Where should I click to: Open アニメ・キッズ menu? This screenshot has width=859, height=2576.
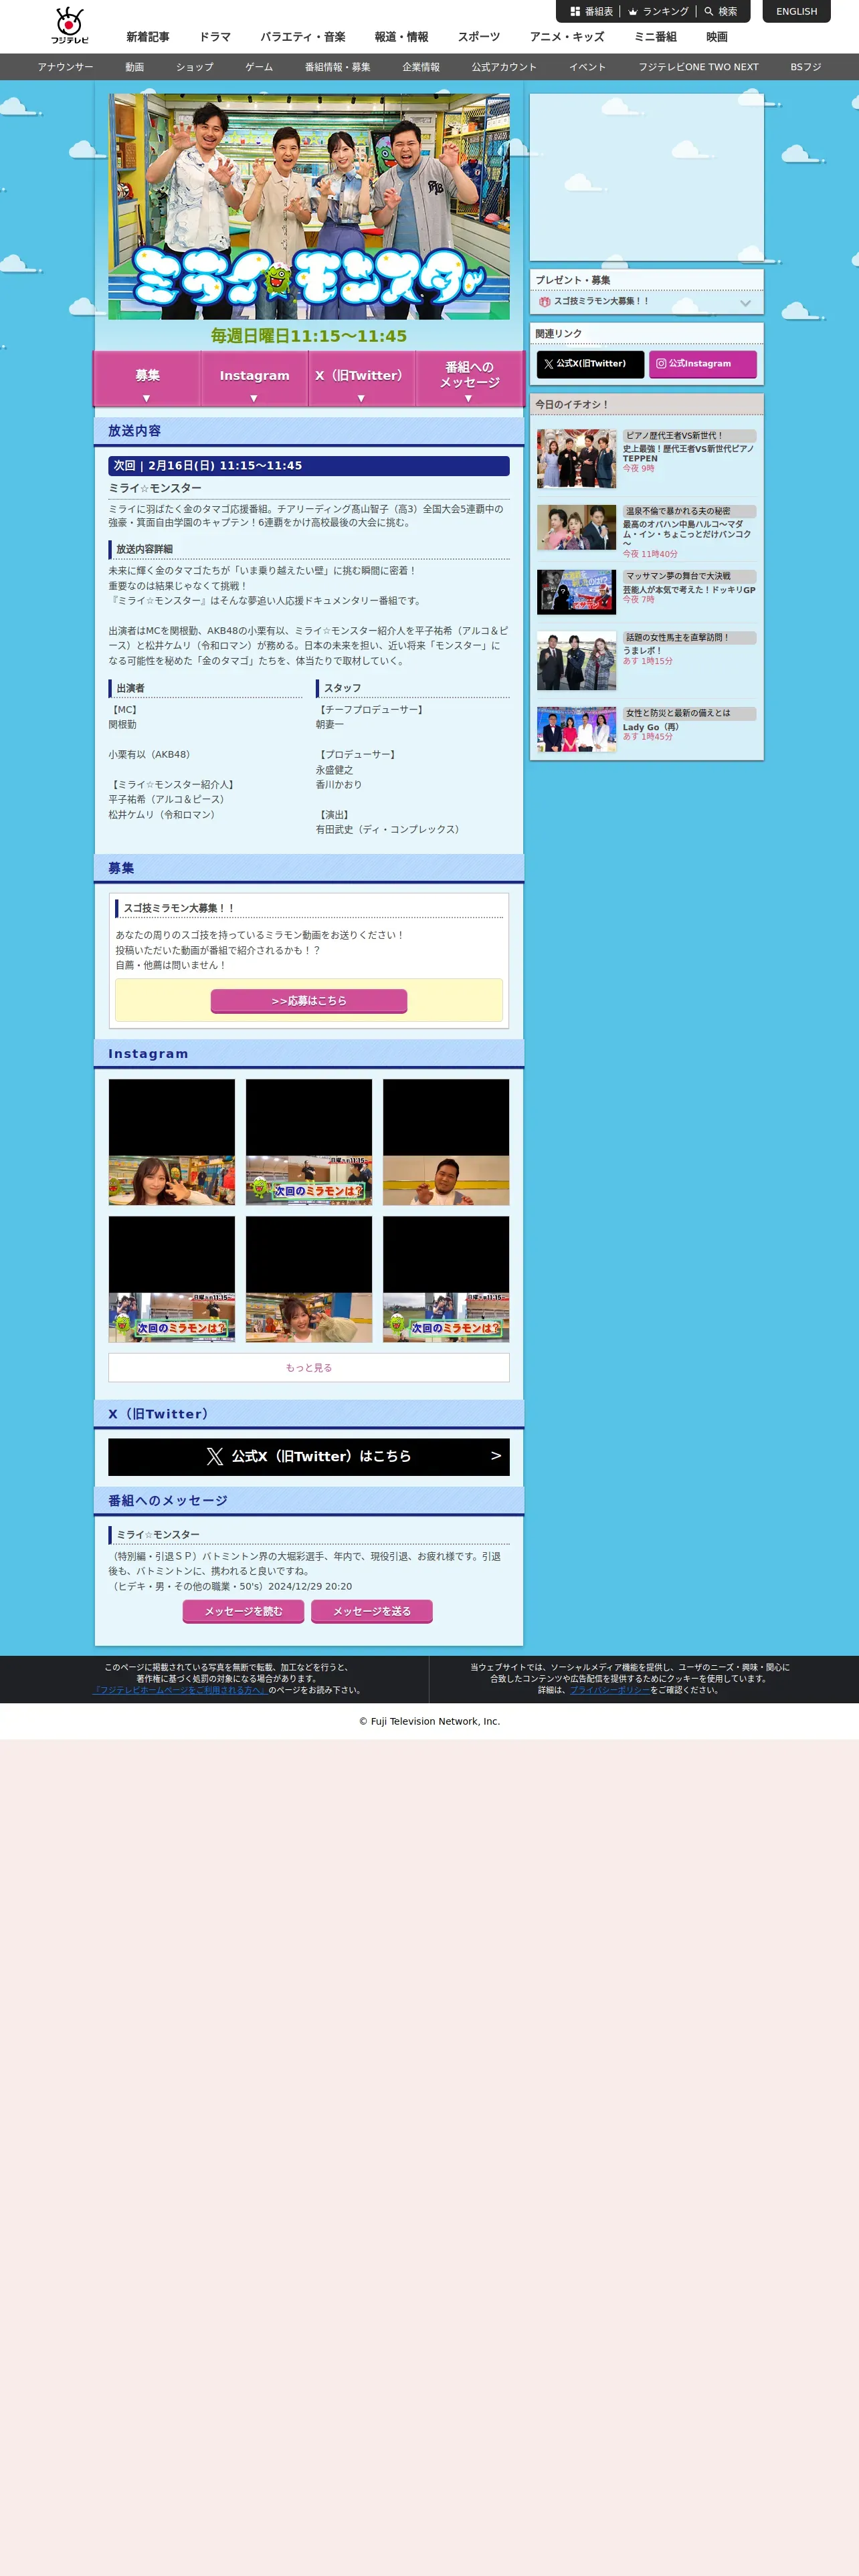coord(567,37)
